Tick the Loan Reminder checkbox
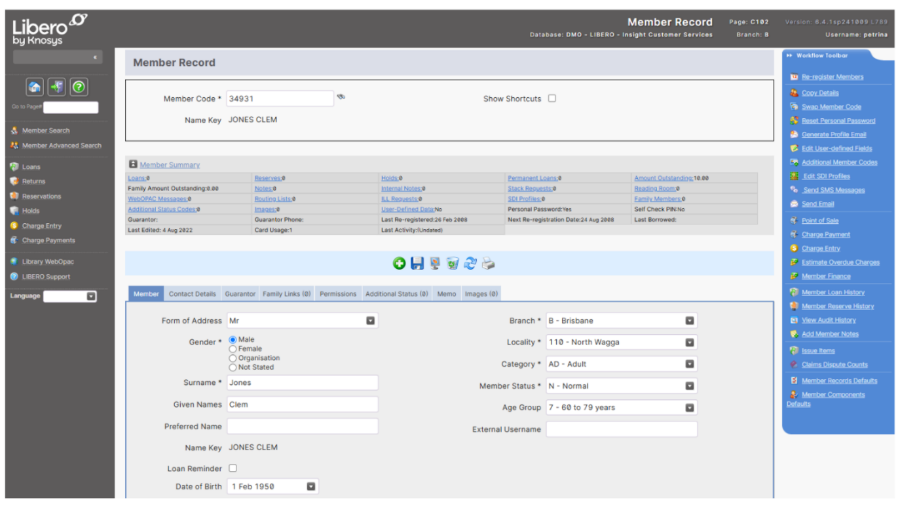Viewport: 901px width, 505px height. point(233,468)
